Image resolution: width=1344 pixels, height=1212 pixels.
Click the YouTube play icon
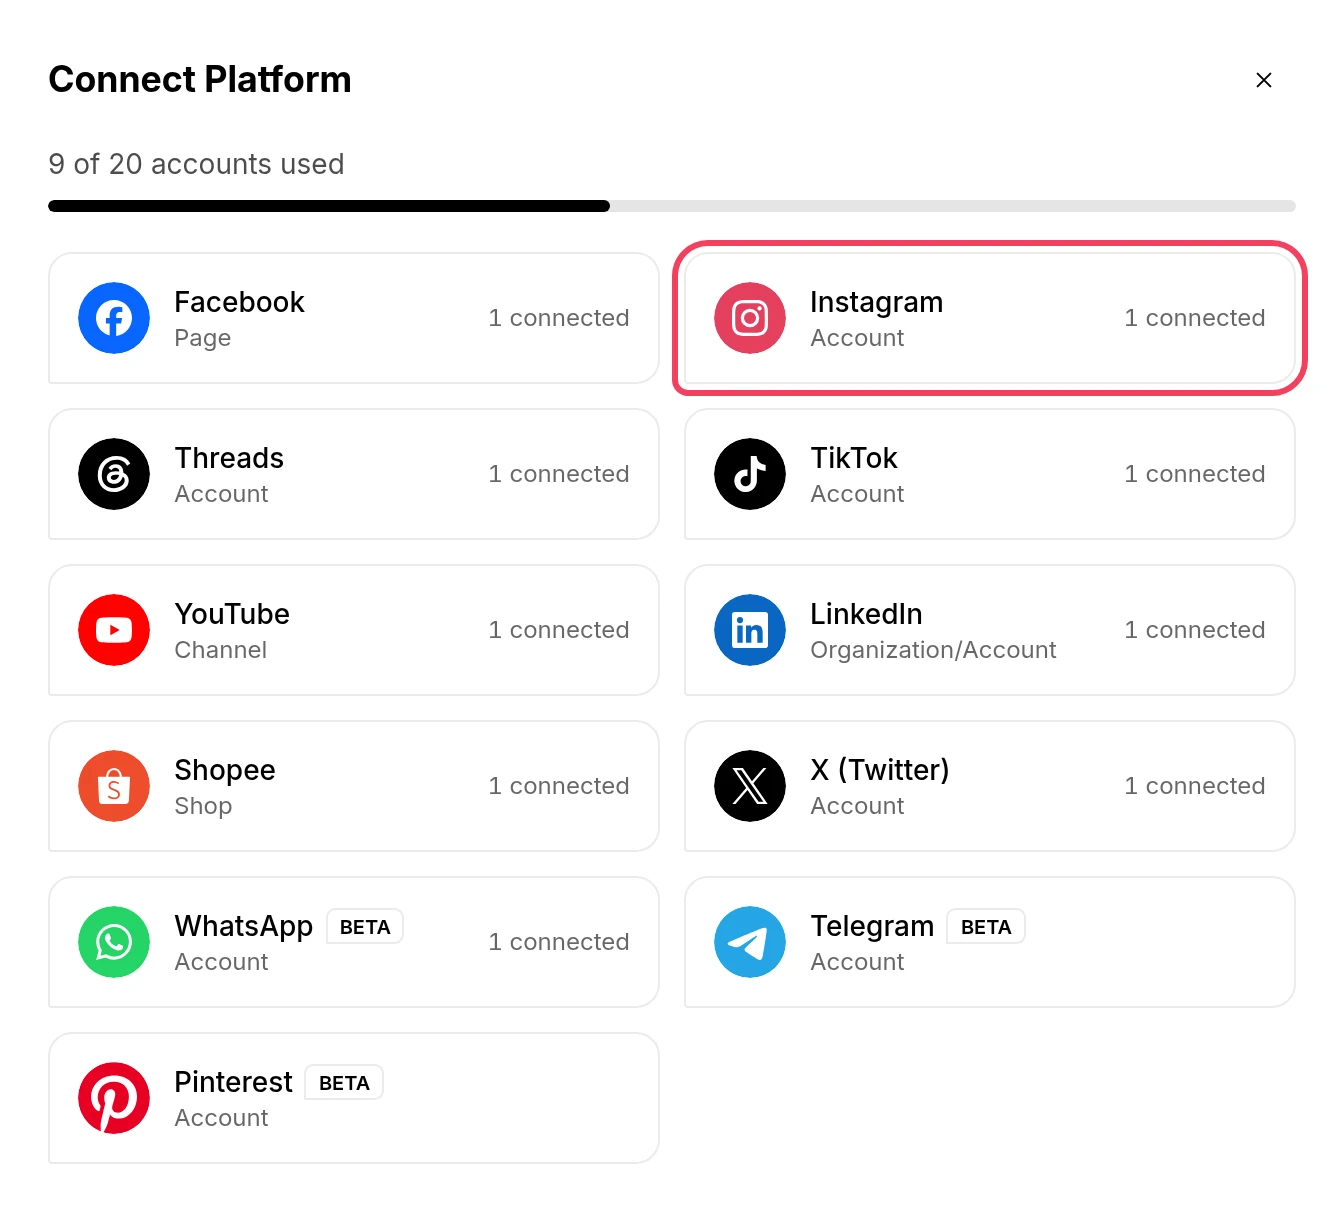[114, 630]
